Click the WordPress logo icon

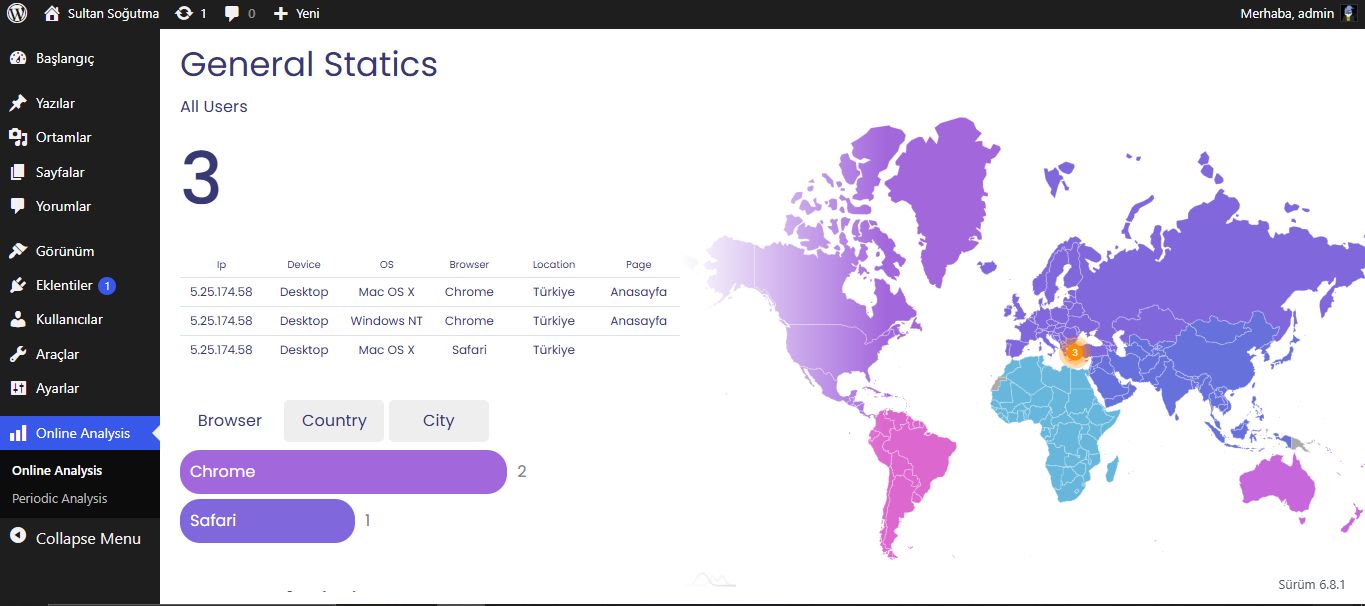17,14
